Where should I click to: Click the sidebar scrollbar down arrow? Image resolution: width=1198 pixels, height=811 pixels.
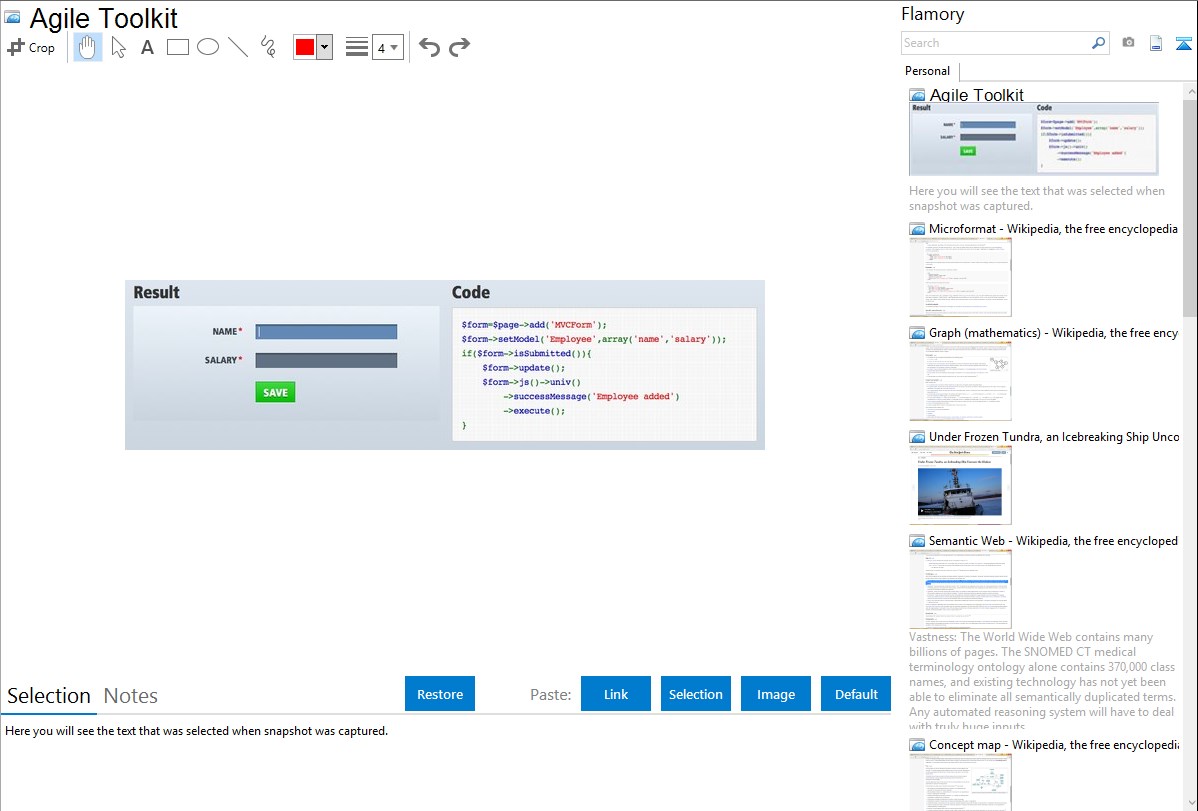click(x=1190, y=803)
